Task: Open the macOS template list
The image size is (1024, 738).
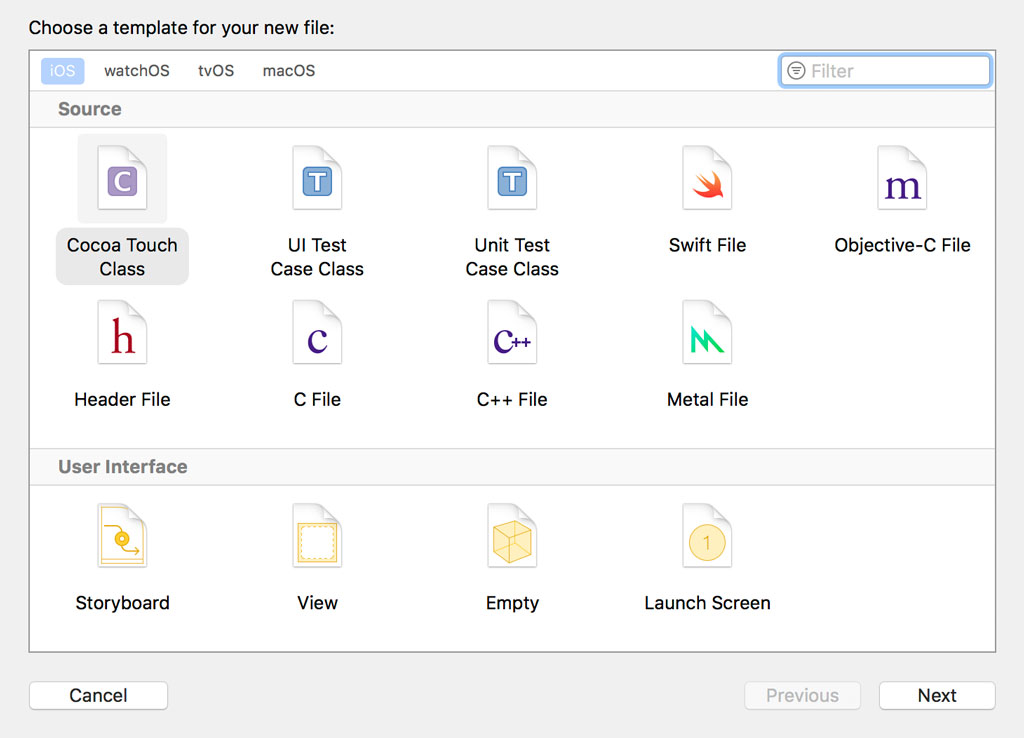Action: coord(288,70)
